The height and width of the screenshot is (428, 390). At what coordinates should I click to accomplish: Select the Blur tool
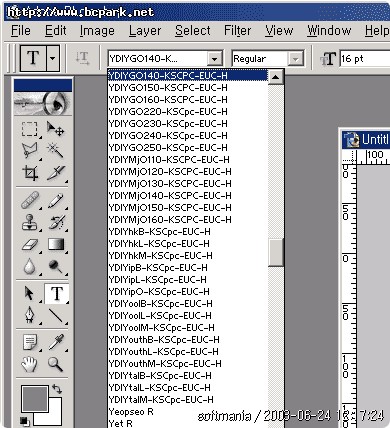(29, 266)
